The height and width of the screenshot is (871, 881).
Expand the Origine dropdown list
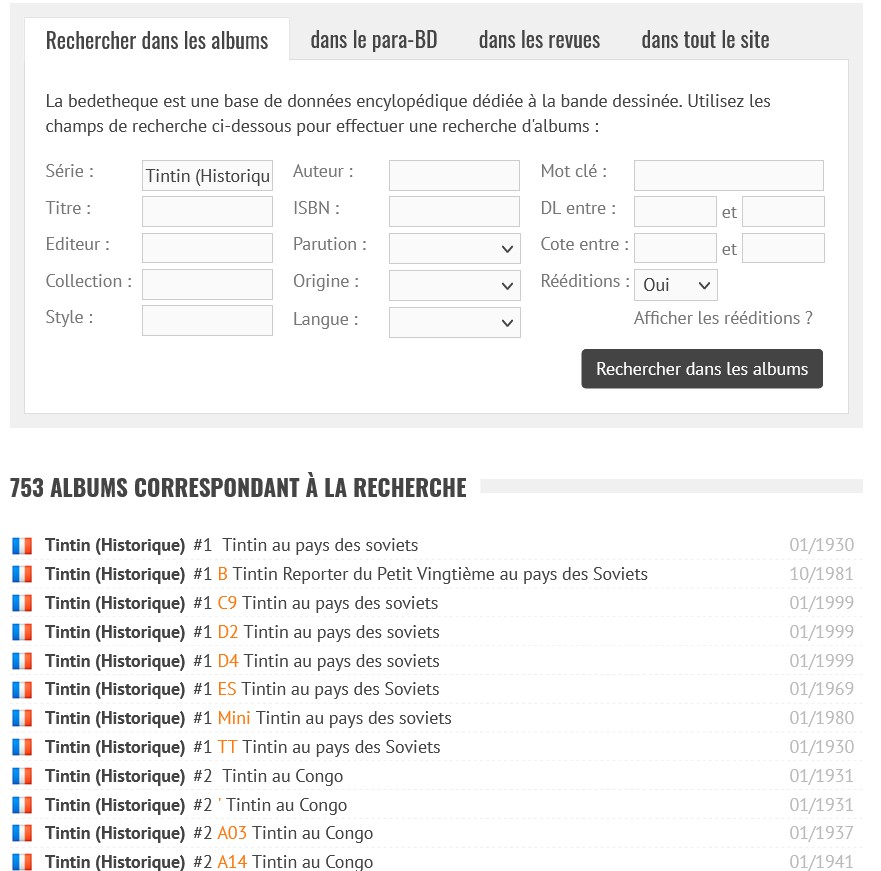454,286
